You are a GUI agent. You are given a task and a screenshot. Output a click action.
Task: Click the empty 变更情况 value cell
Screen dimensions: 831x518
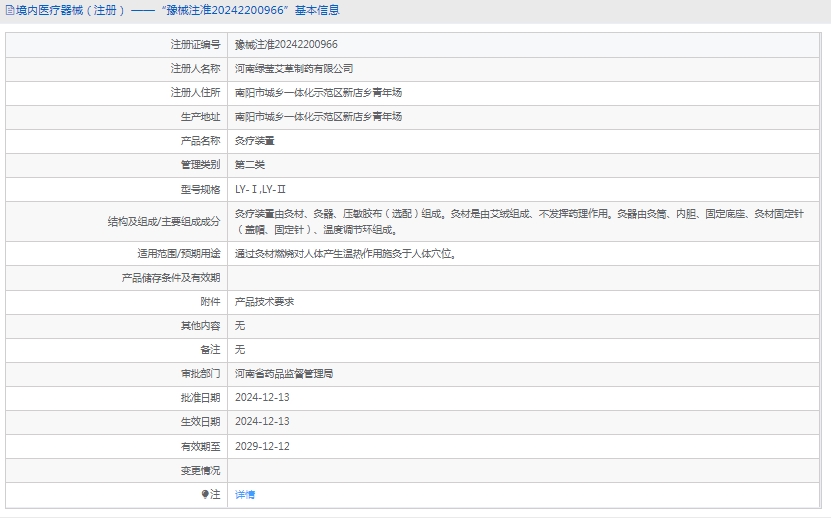[526, 470]
